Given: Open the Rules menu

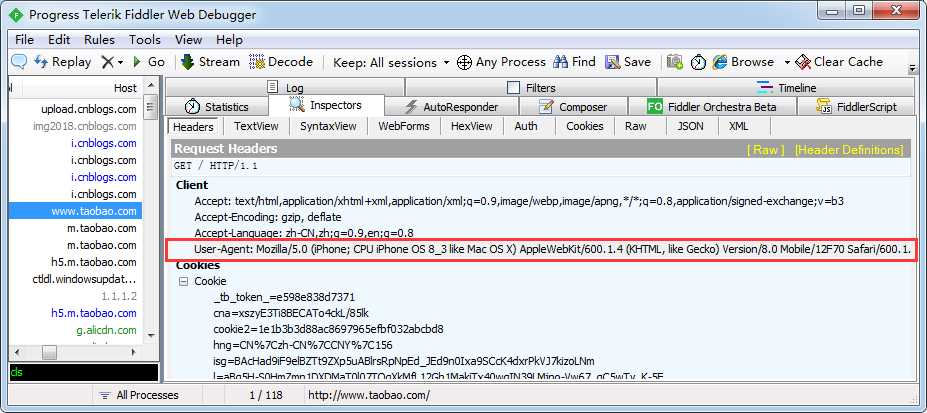Looking at the screenshot, I should pos(99,40).
